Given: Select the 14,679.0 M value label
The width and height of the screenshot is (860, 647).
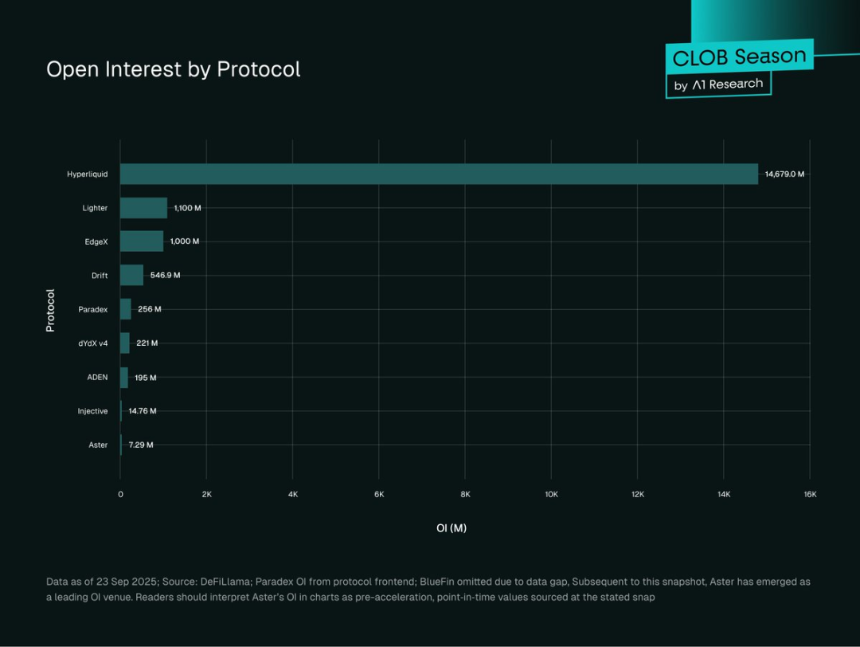Looking at the screenshot, I should pos(784,174).
